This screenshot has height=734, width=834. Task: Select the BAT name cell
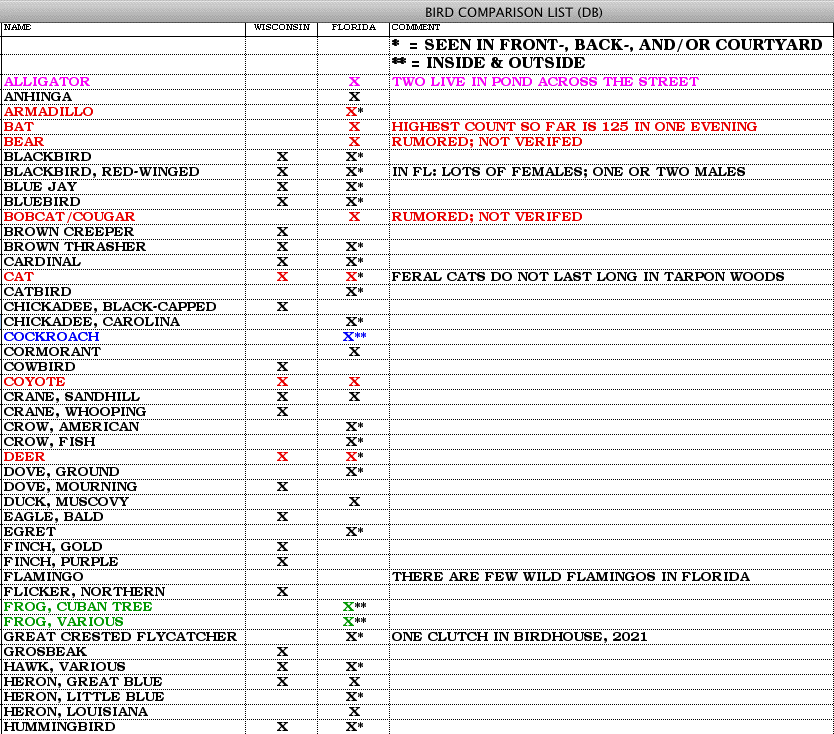coord(123,127)
